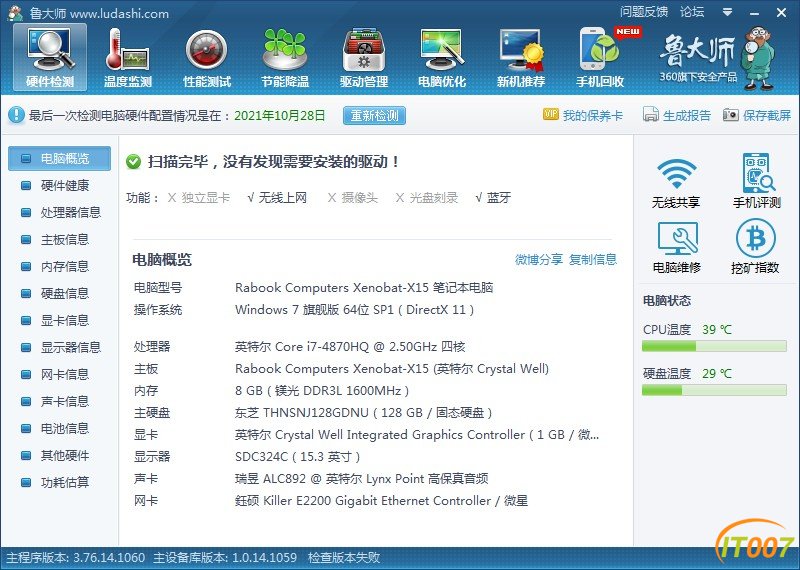Click the 生成报告 document icon
800x570 pixels.
coord(651,114)
